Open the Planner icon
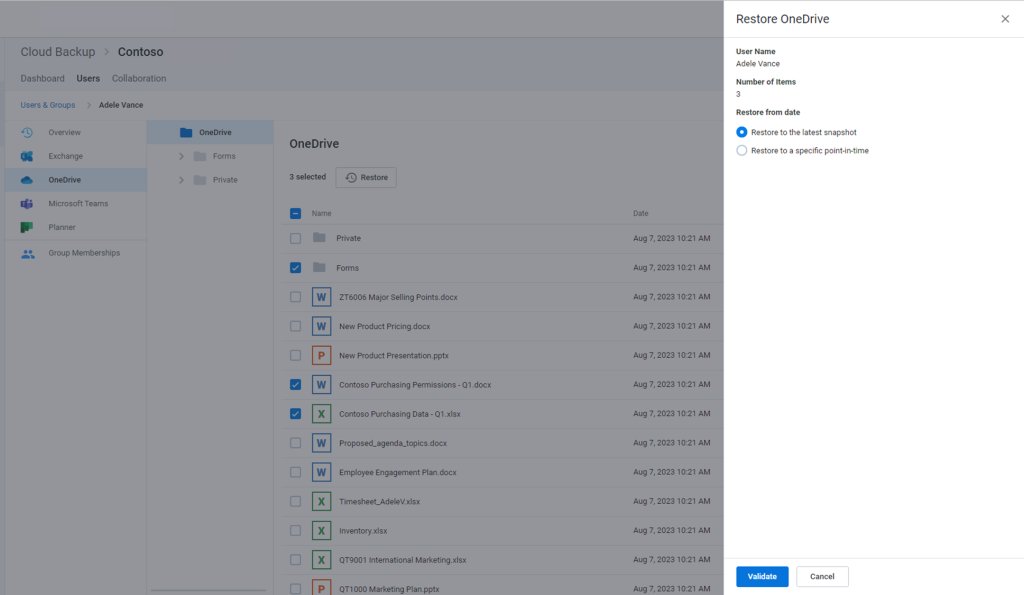The height and width of the screenshot is (595, 1024). tap(27, 227)
